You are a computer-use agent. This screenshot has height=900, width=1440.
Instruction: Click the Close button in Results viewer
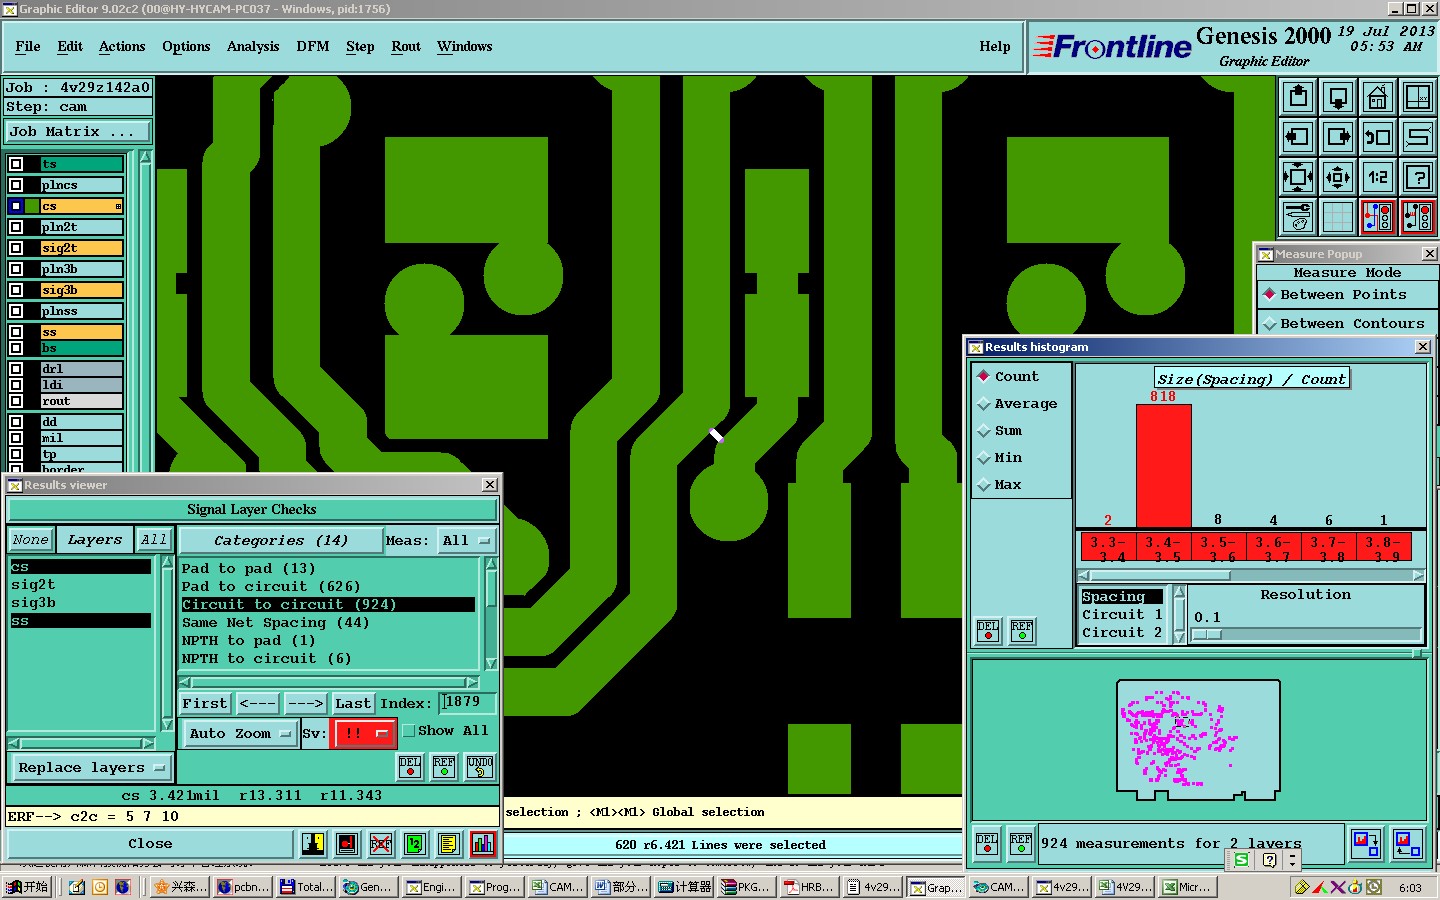click(x=150, y=844)
